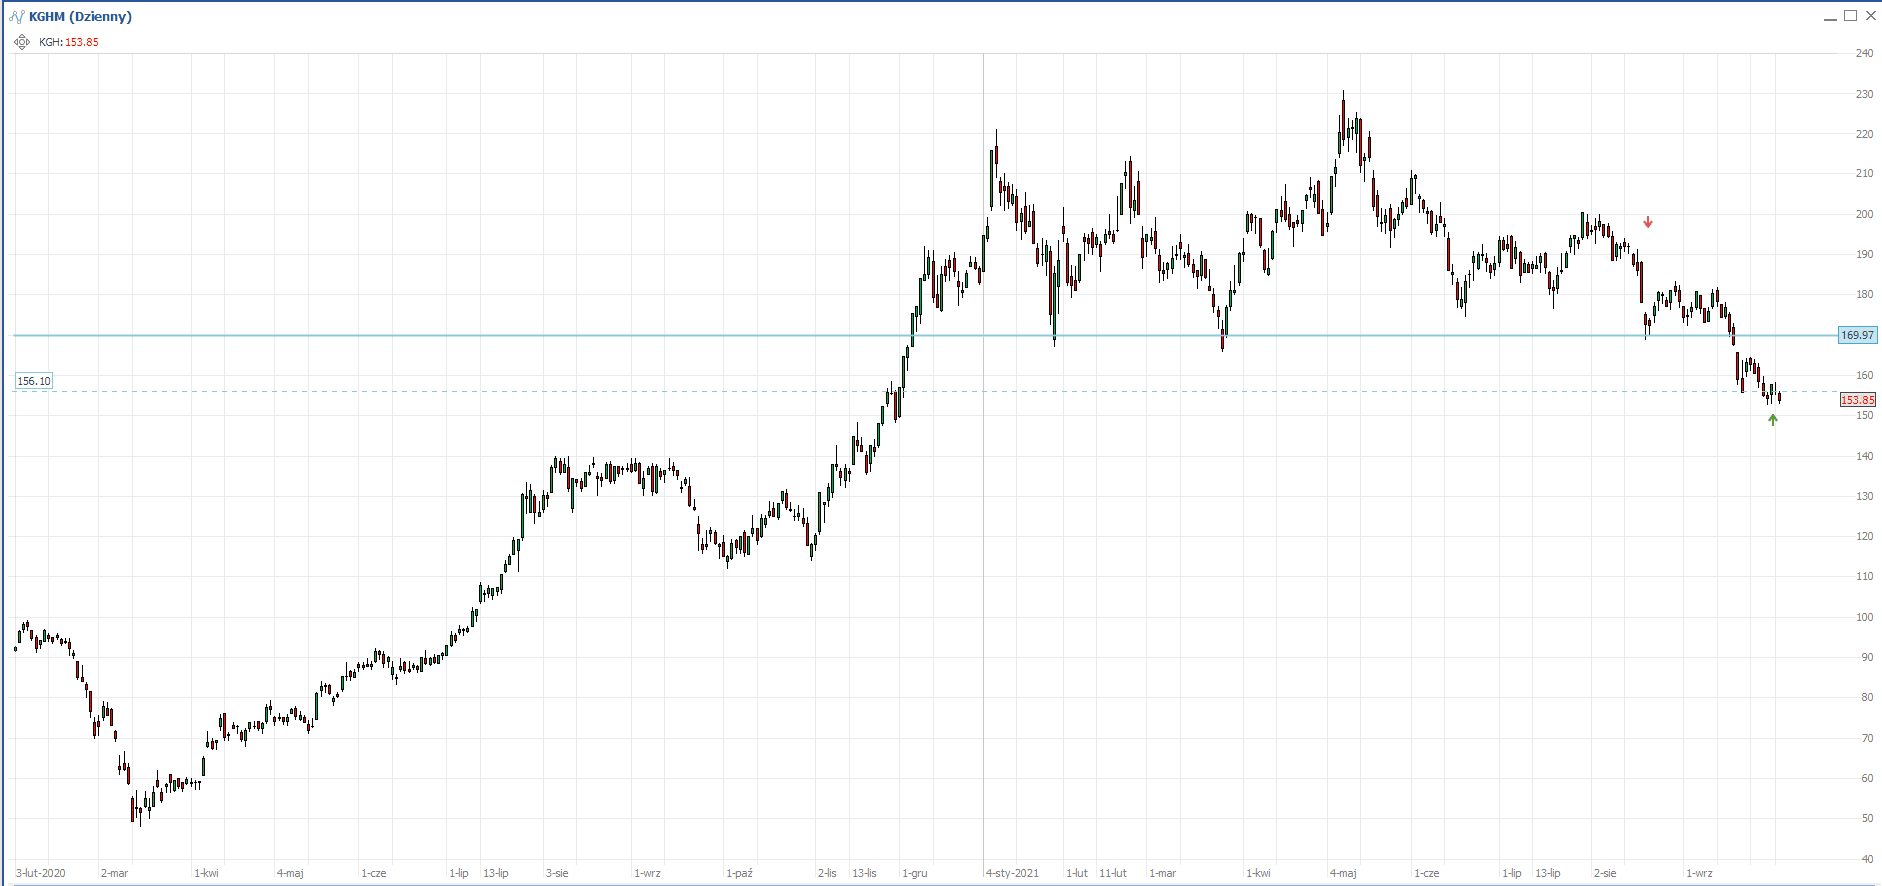
Task: Click the 3-lut-2020 date label
Action: pos(40,873)
